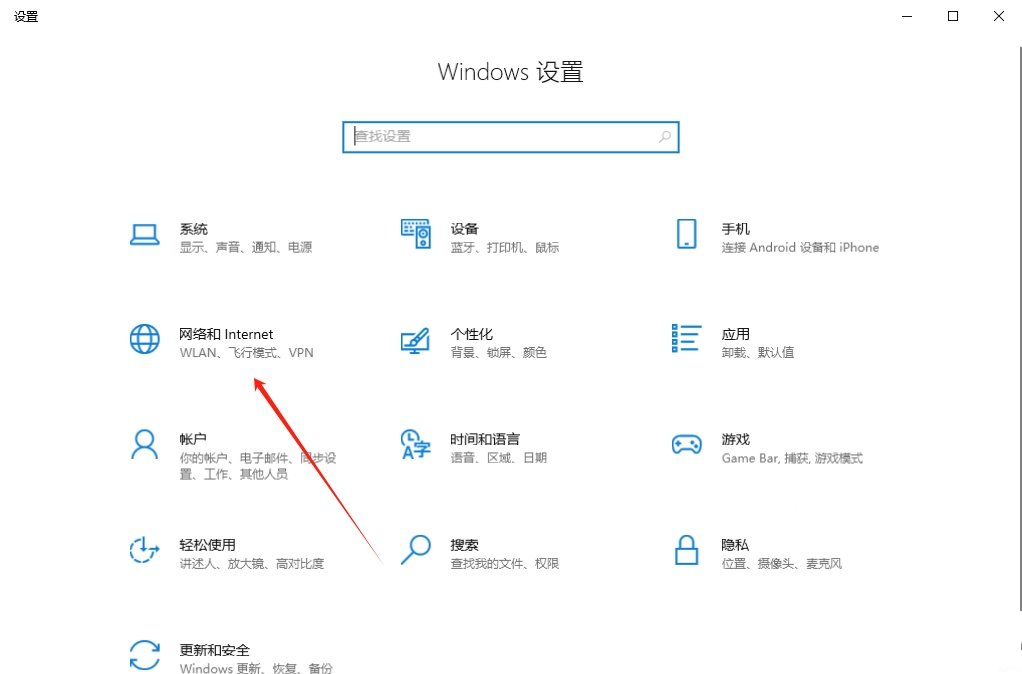Click the text Game Bar, 捕获, 游戏模式
This screenshot has height=674, width=1022.
pos(792,458)
